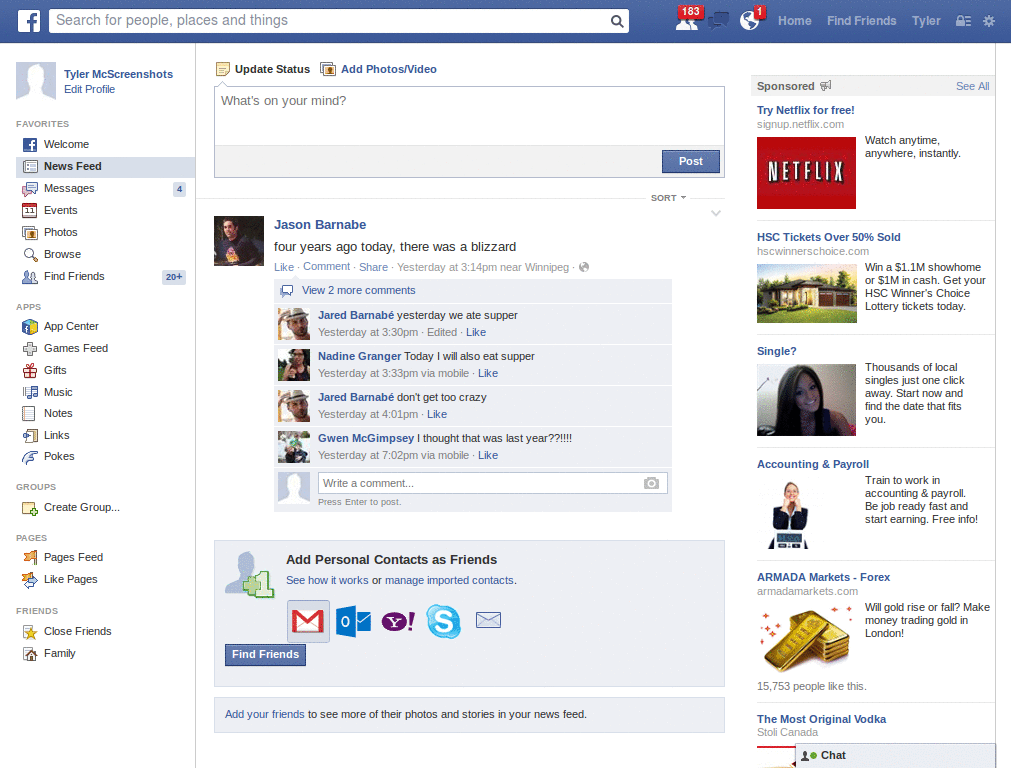This screenshot has height=768, width=1024.
Task: Click the Create Group icon
Action: [29, 508]
